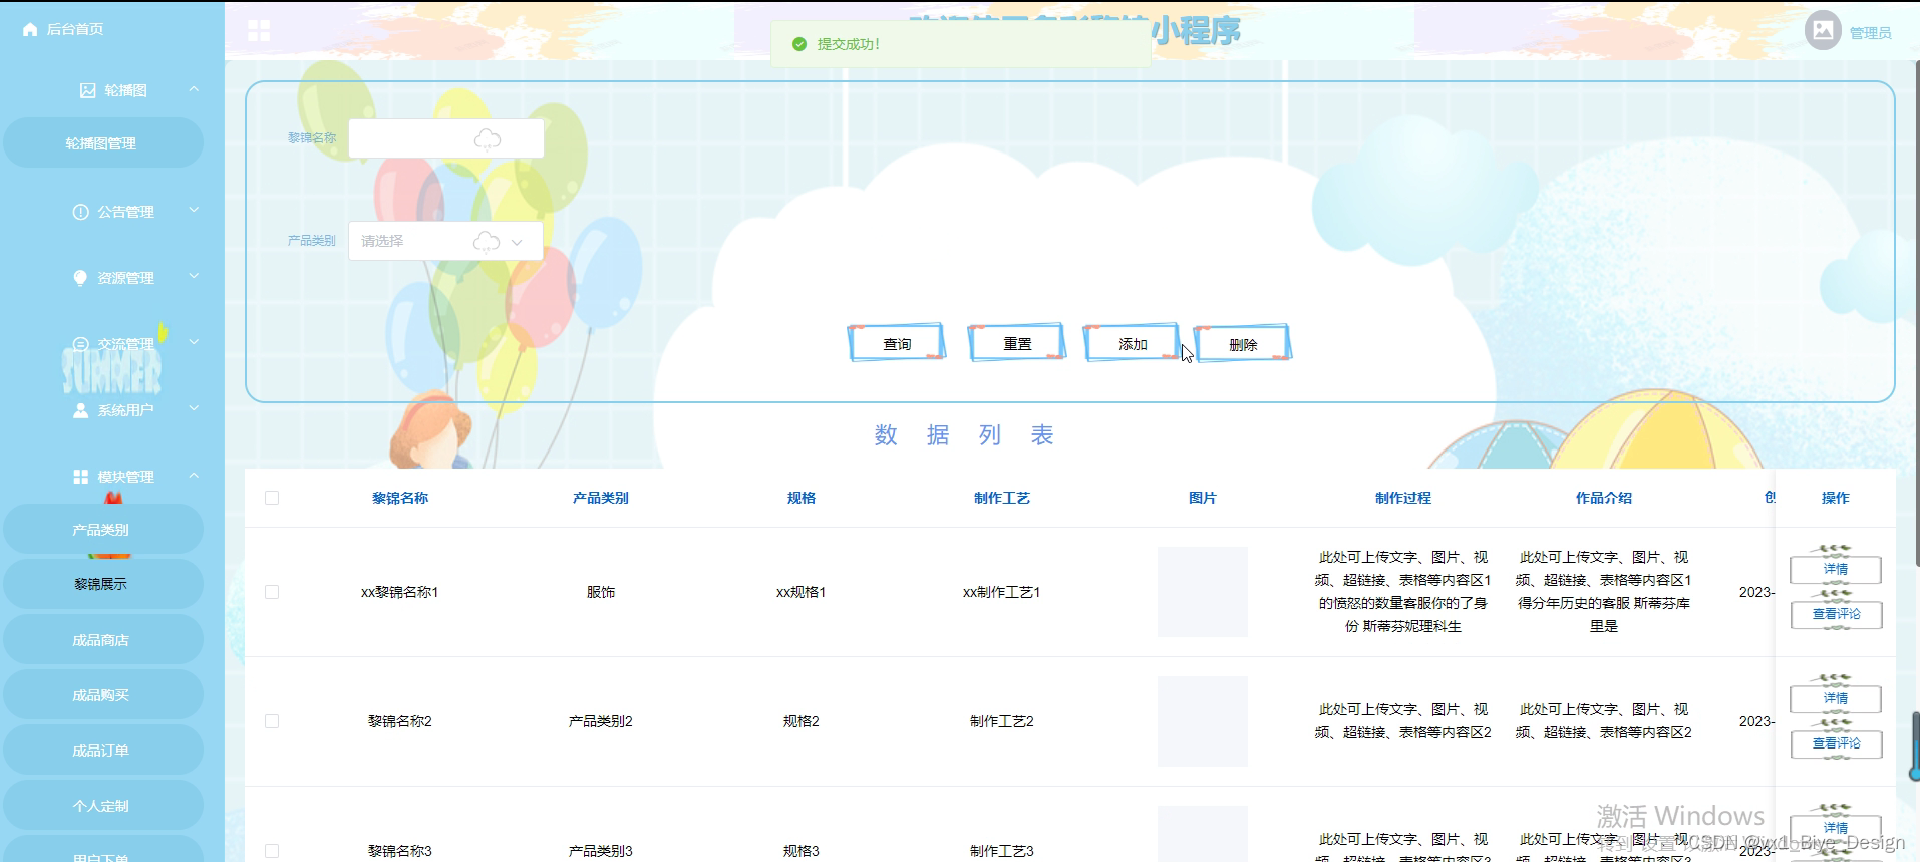This screenshot has width=1920, height=862.
Task: Click the 产品类别3 cell
Action: click(x=601, y=851)
